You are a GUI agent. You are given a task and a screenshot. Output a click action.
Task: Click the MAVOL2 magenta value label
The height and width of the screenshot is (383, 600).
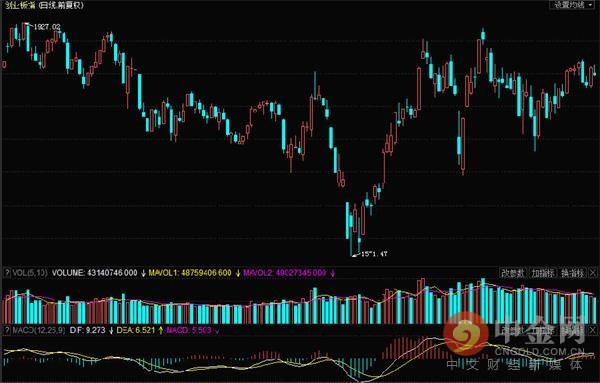point(285,273)
